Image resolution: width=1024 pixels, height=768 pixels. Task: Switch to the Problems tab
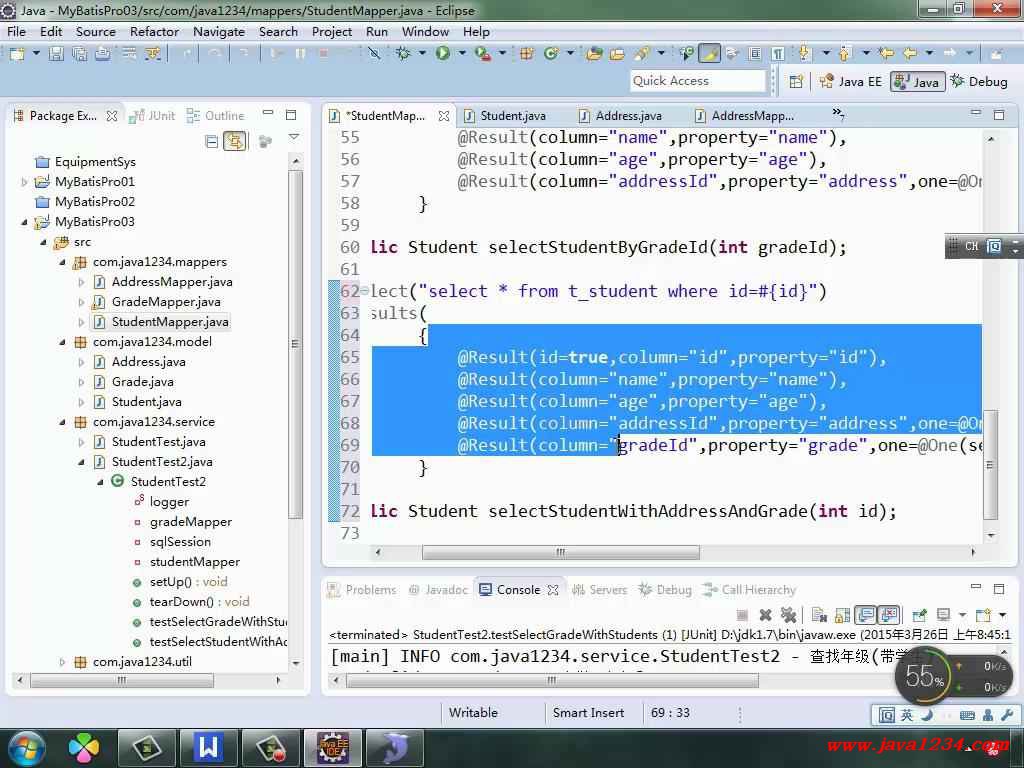point(362,590)
